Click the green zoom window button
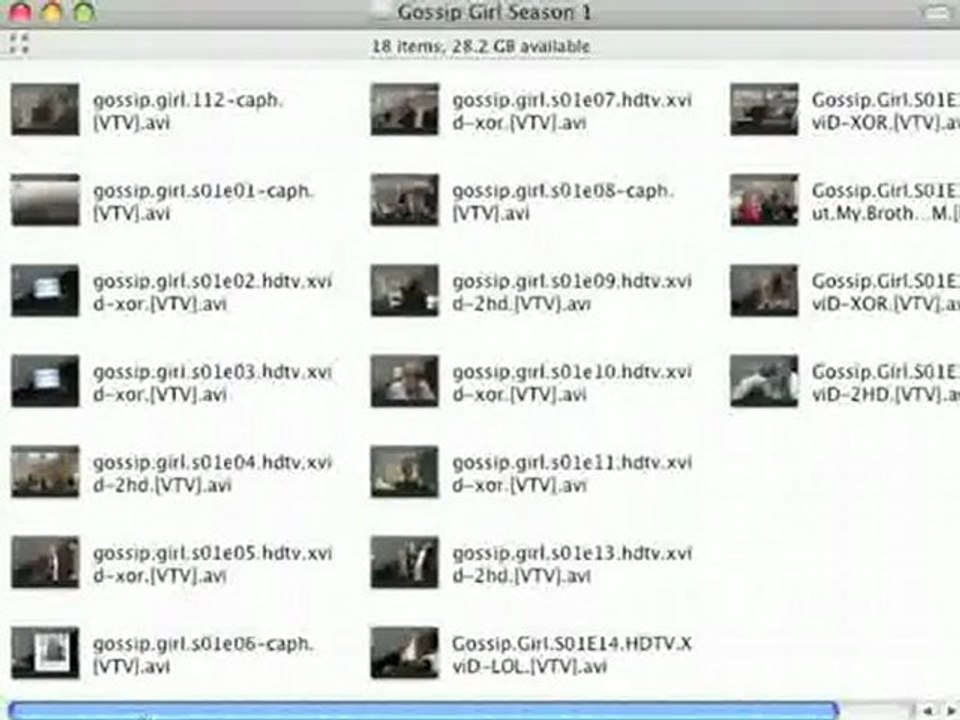The image size is (960, 720). tap(84, 12)
